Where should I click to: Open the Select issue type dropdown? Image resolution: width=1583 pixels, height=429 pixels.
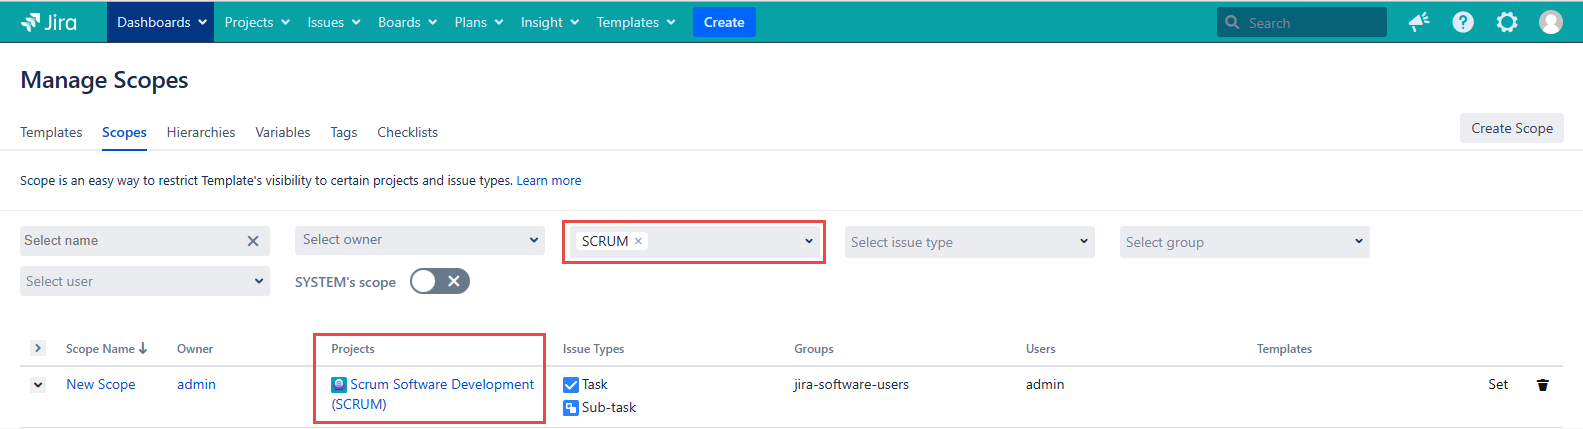tap(969, 242)
